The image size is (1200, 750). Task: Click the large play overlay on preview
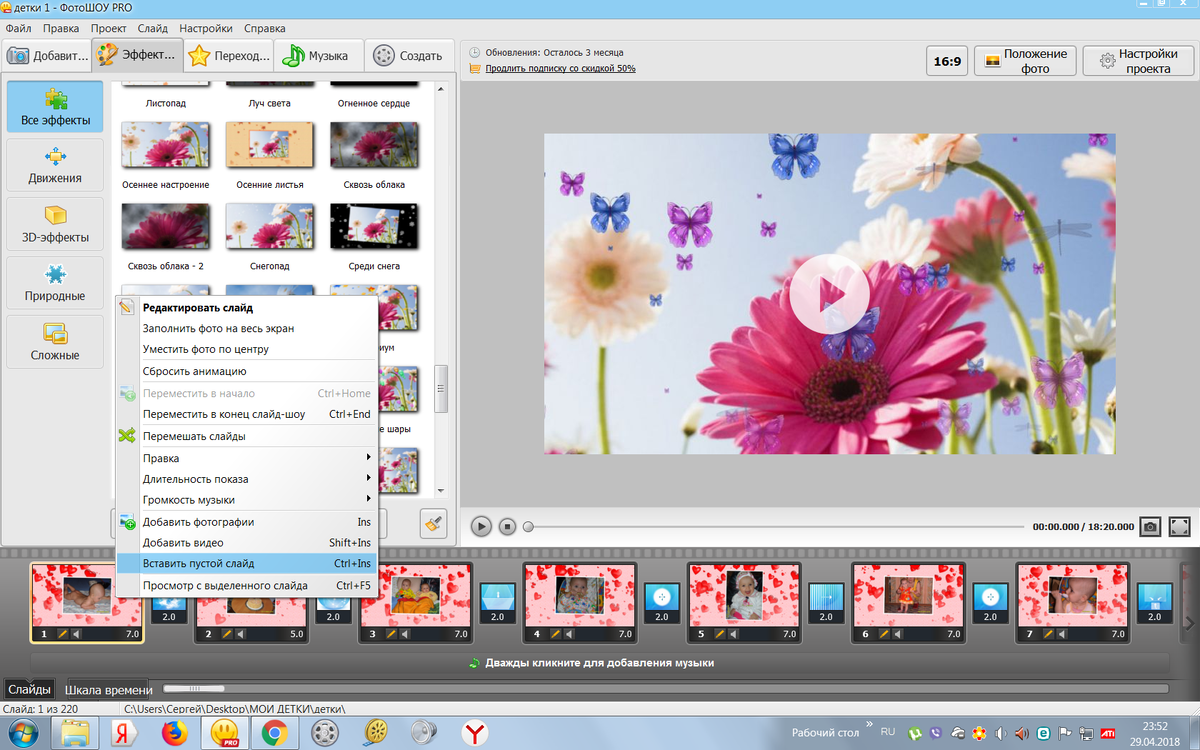(829, 293)
